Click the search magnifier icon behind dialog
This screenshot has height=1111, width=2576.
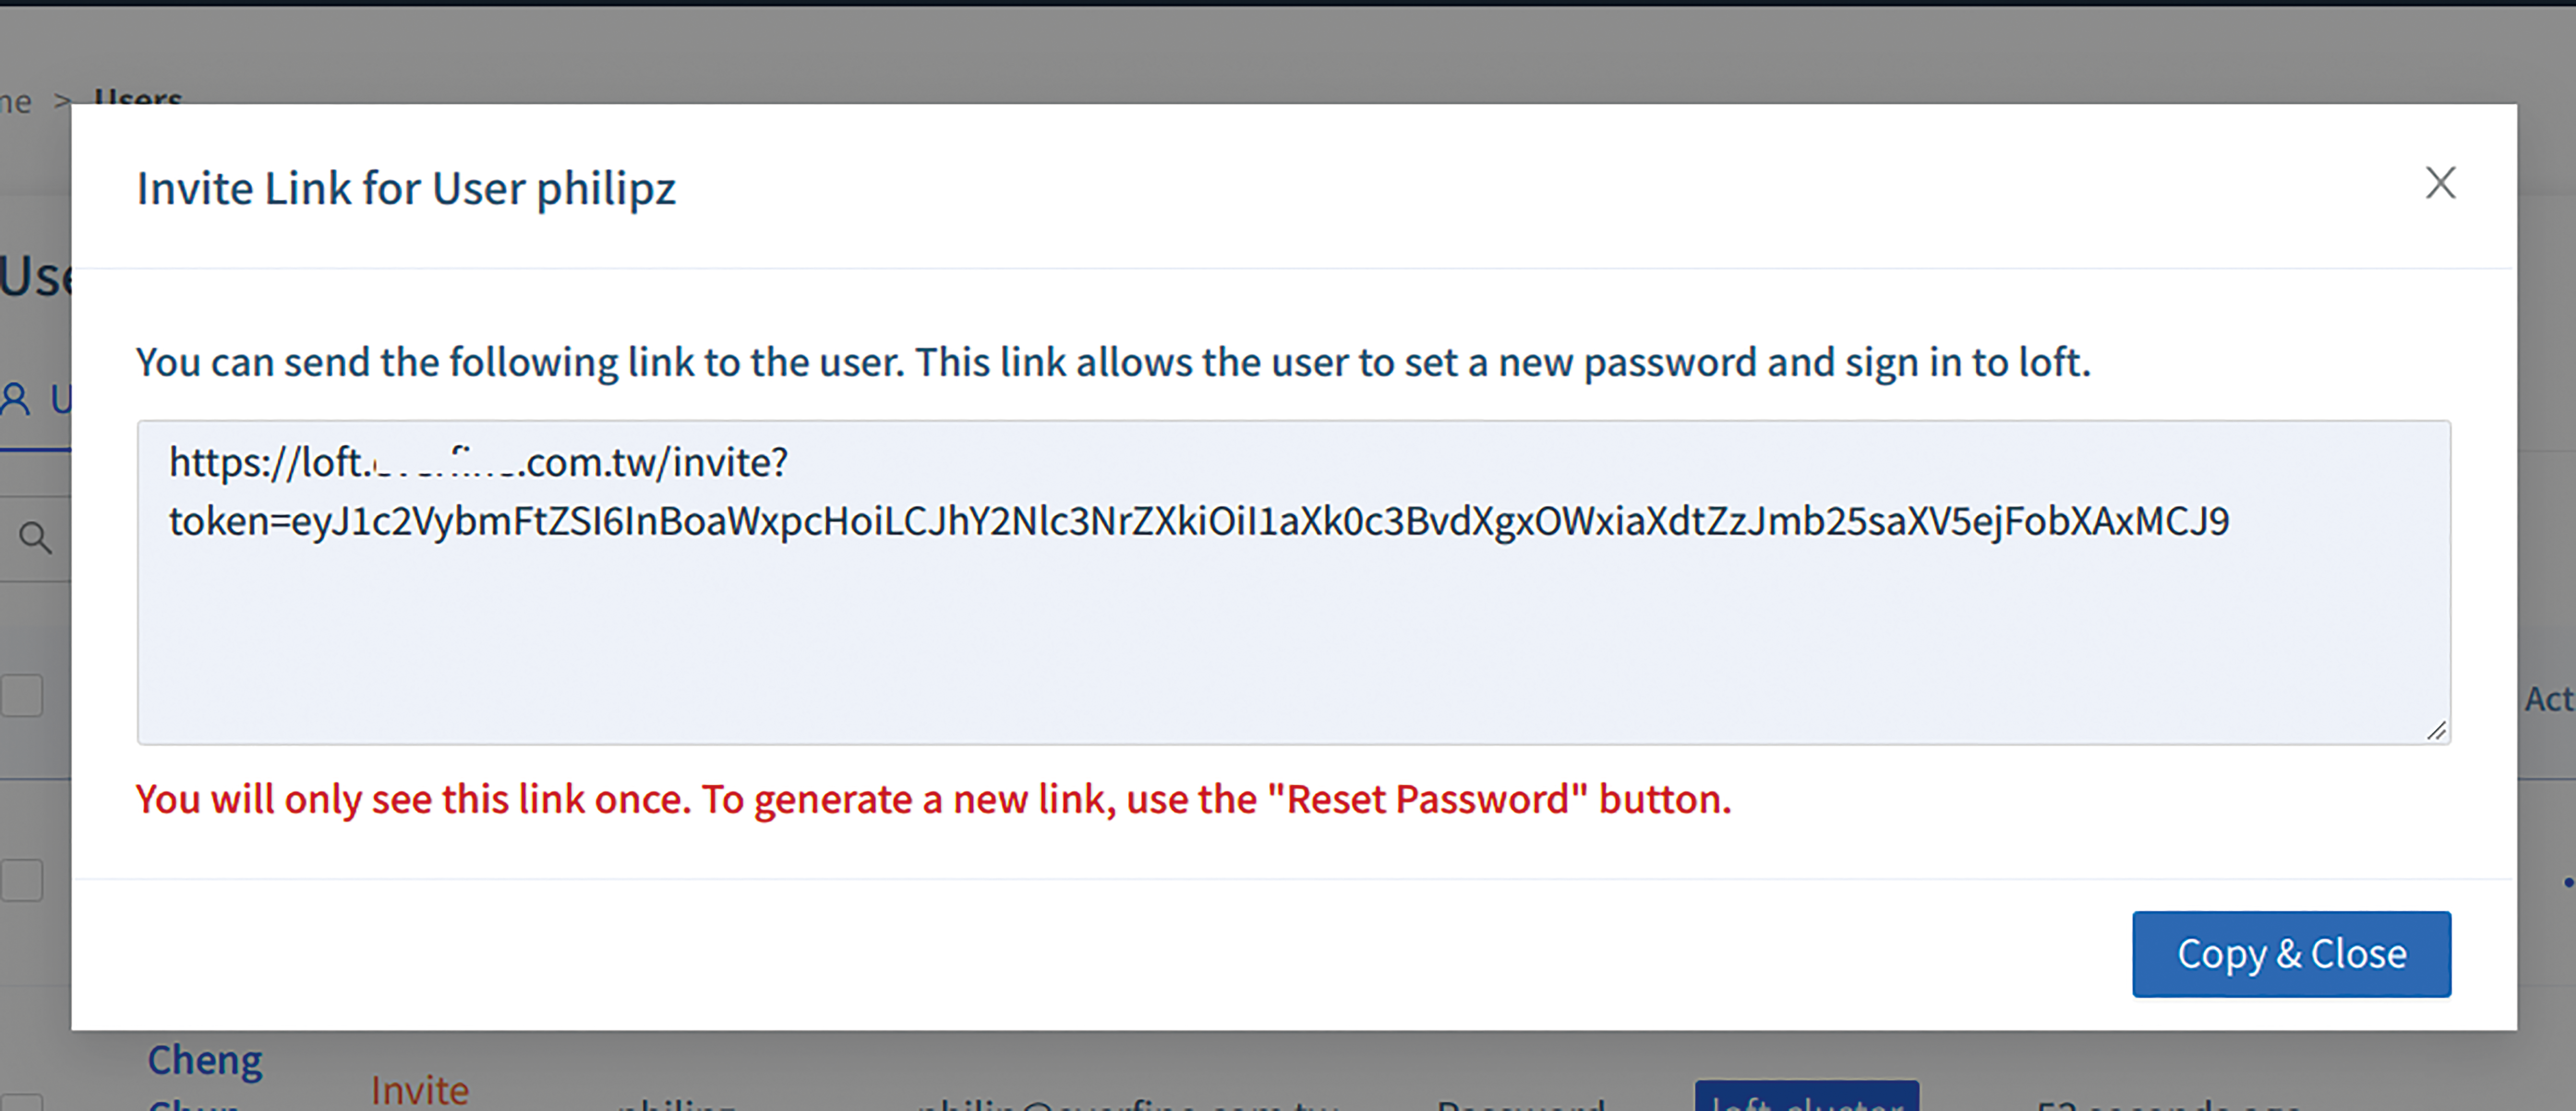tap(35, 538)
